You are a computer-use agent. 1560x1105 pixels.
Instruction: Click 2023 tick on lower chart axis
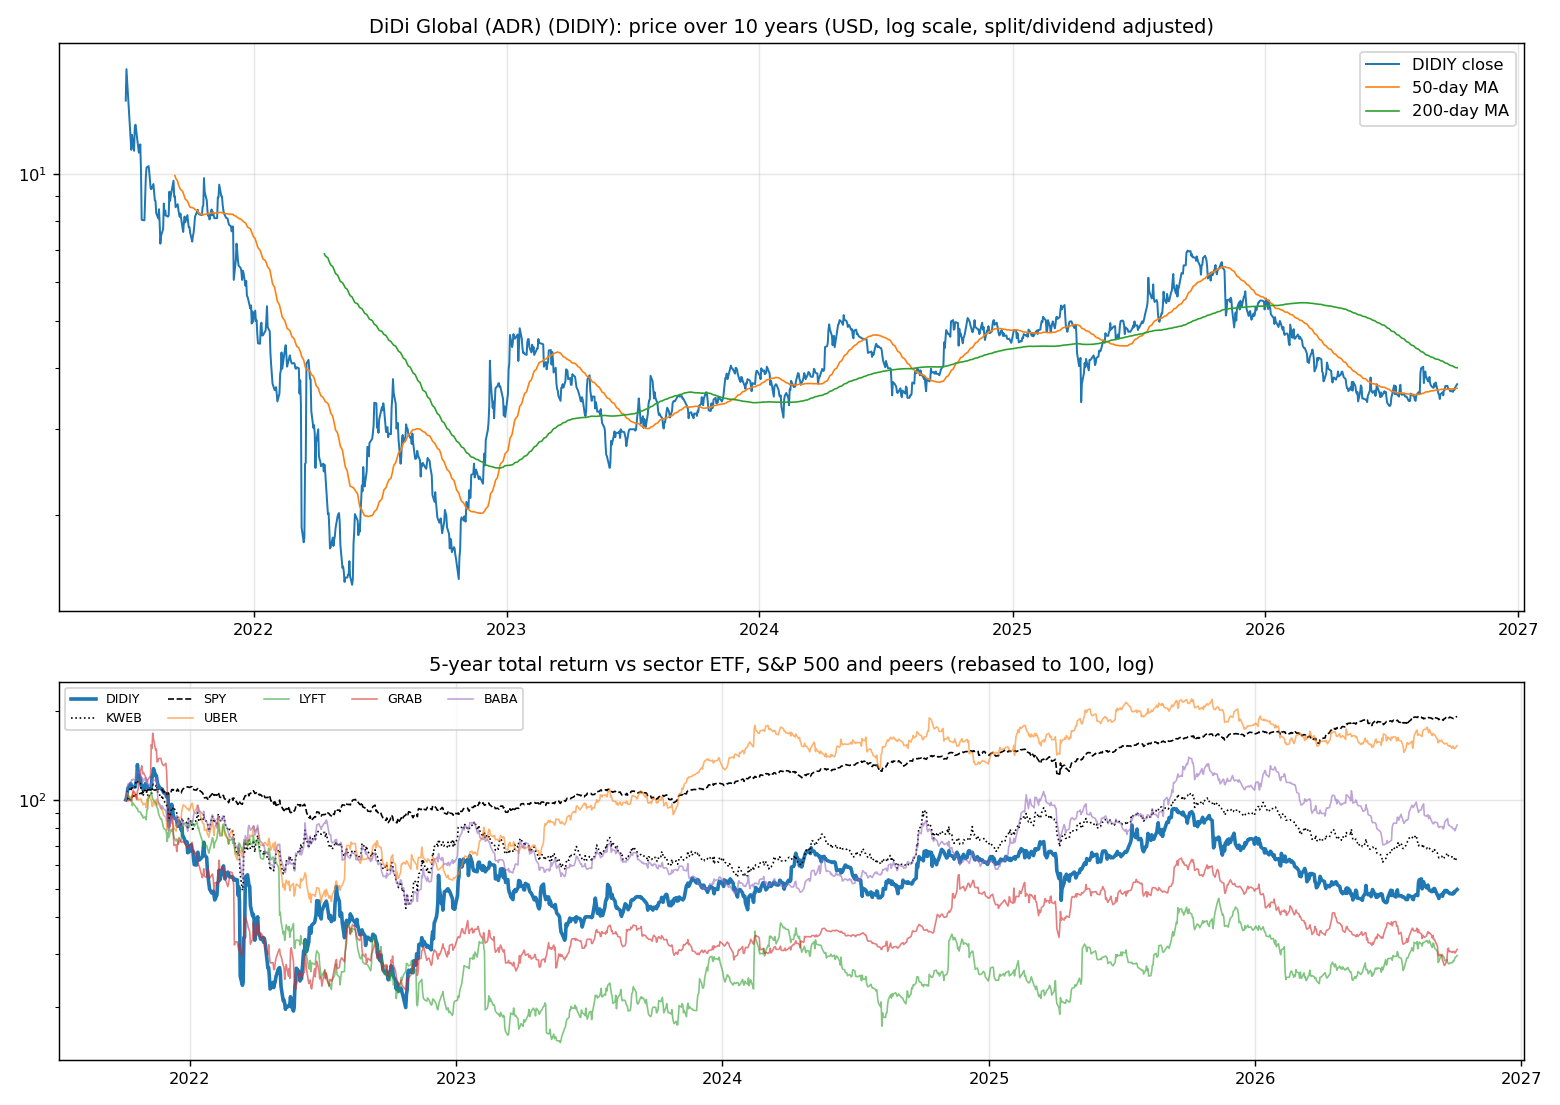click(x=456, y=1078)
